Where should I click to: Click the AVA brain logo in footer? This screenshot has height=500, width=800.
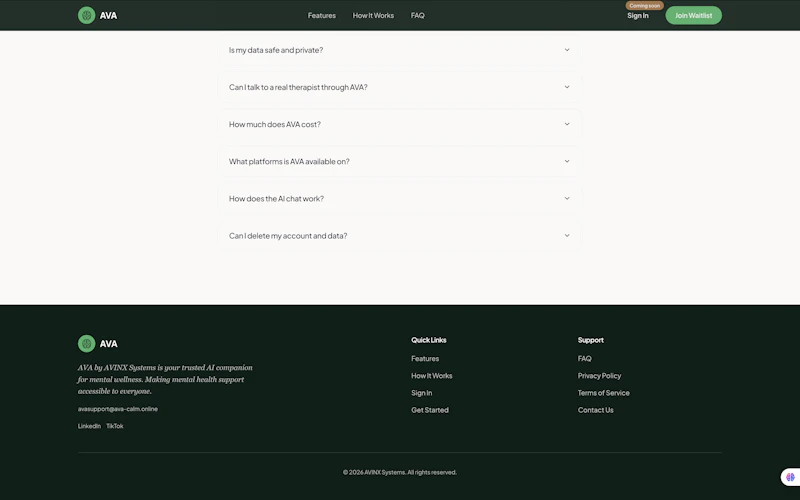click(86, 343)
